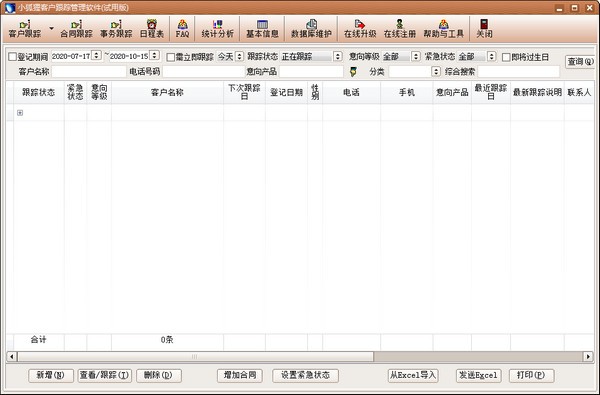Screen dimensions: 600x395
Task: Sort by 客户名称 column header
Action: click(x=167, y=92)
